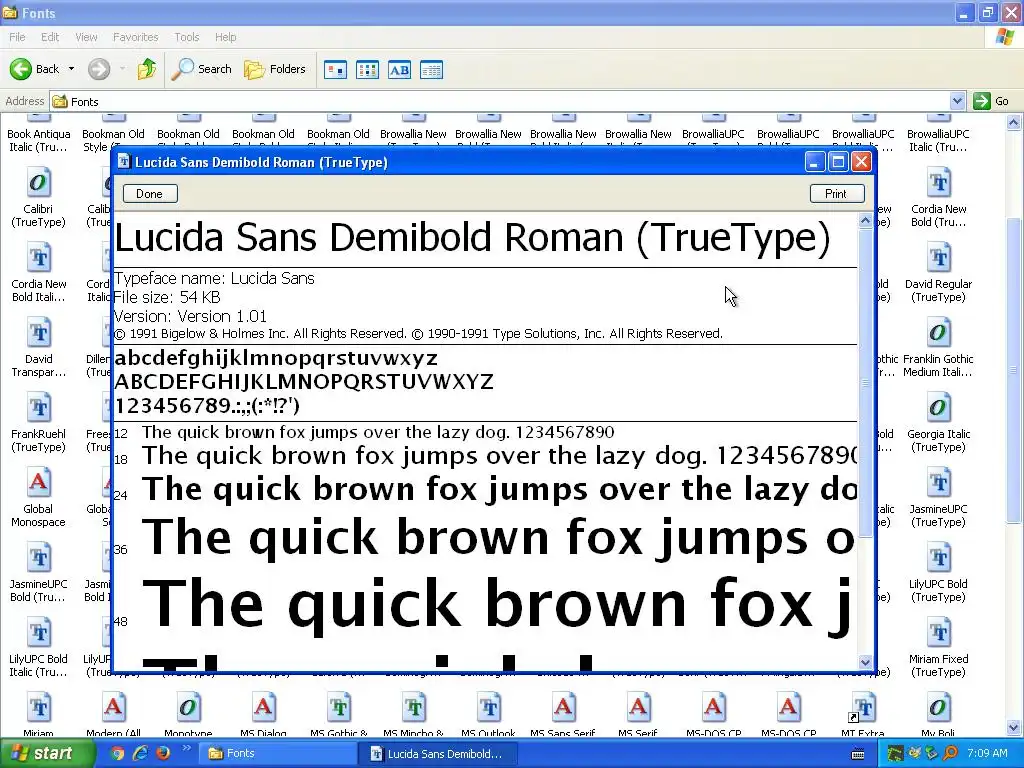Image resolution: width=1024 pixels, height=768 pixels.
Task: Click the Book Antiqua Italic font label
Action: point(39,140)
